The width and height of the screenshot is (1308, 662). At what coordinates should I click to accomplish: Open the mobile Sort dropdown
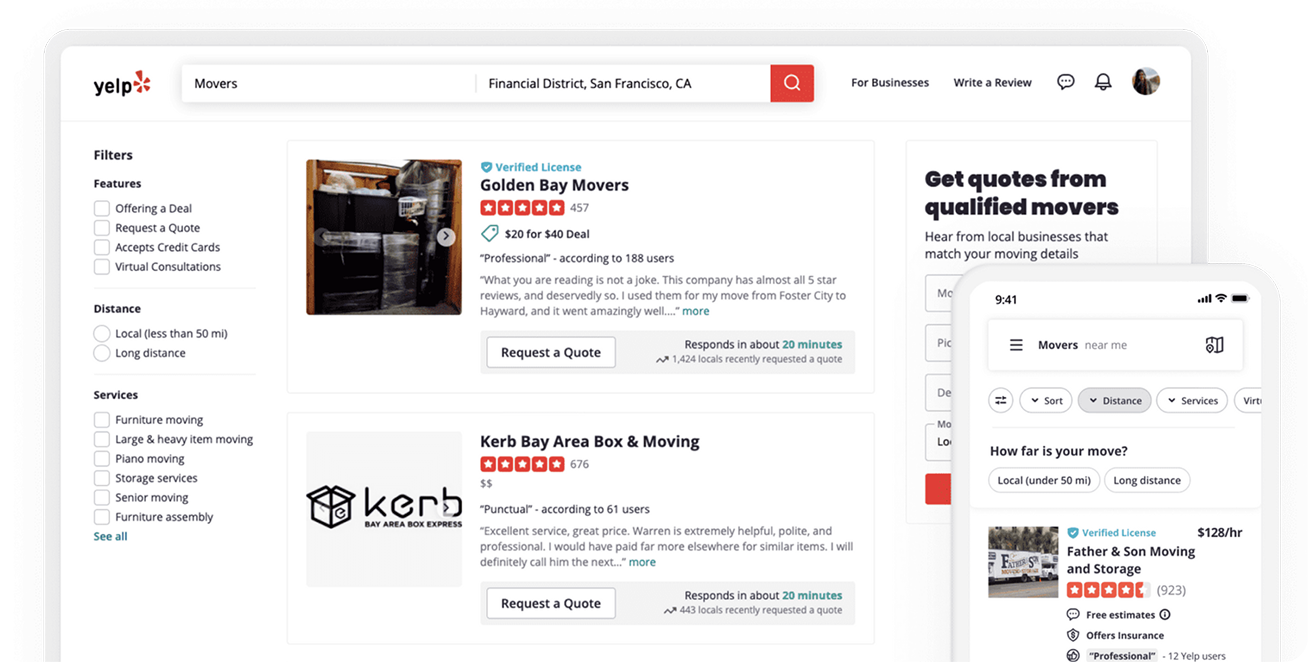[1045, 400]
